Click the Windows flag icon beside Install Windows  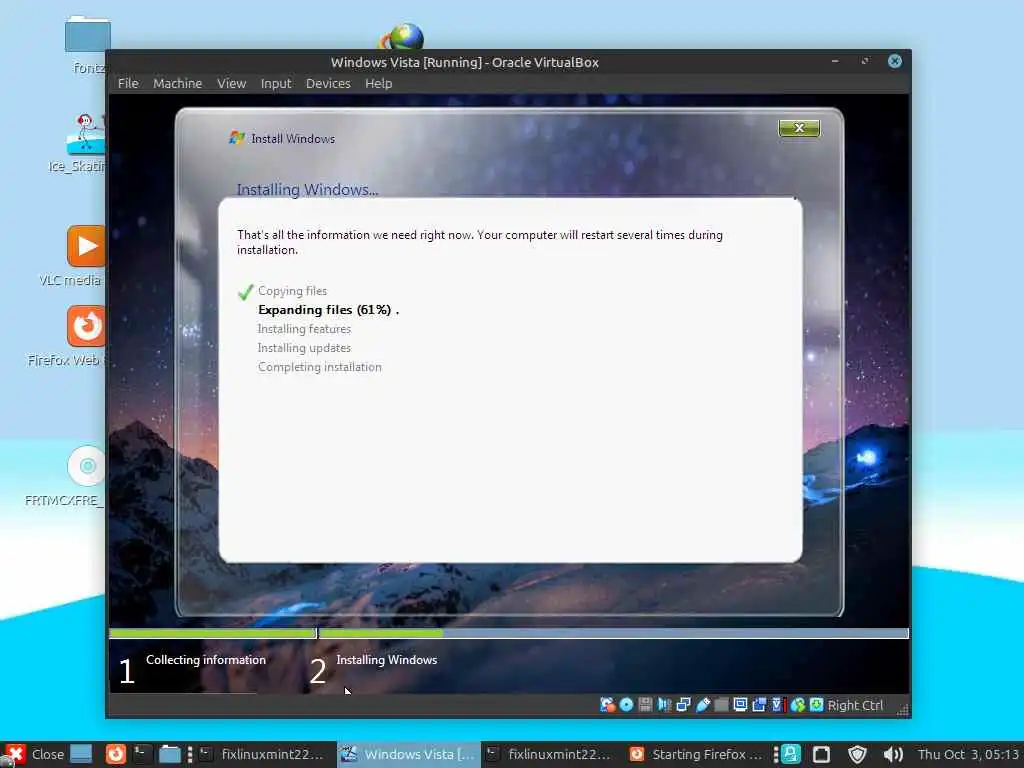(x=237, y=138)
